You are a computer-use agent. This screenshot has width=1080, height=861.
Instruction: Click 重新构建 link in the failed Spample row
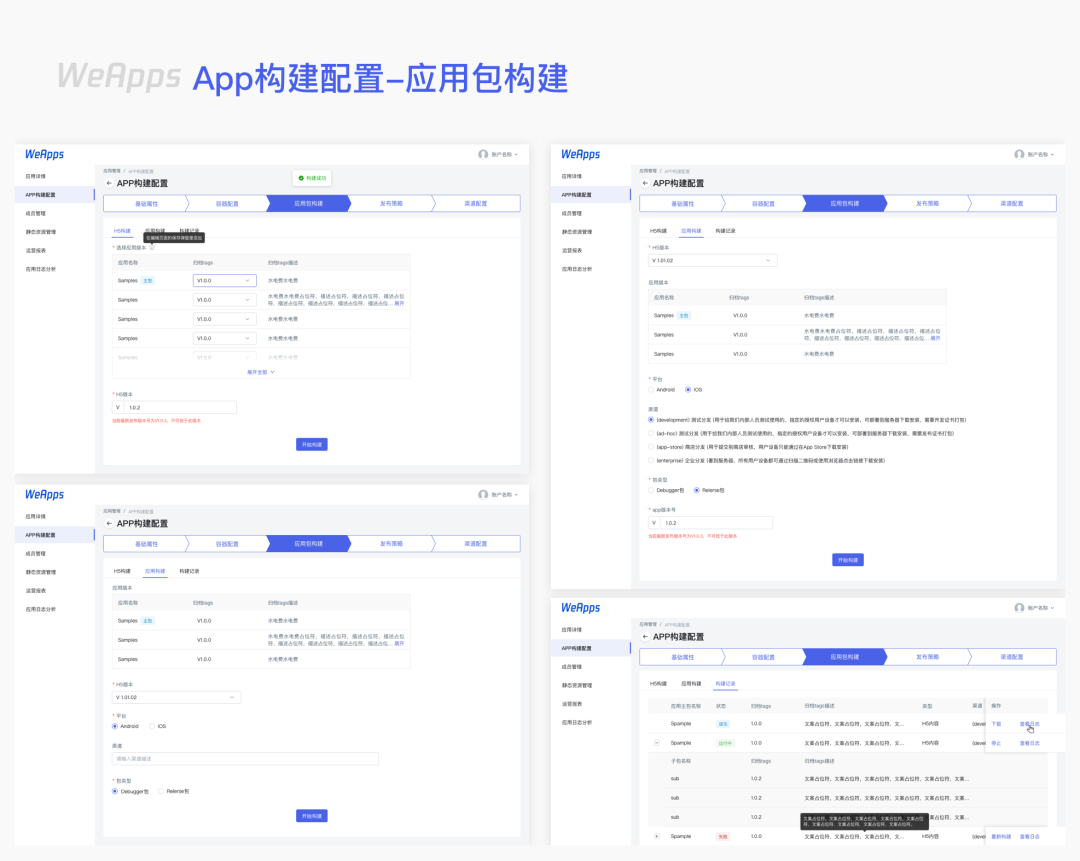tap(1001, 836)
